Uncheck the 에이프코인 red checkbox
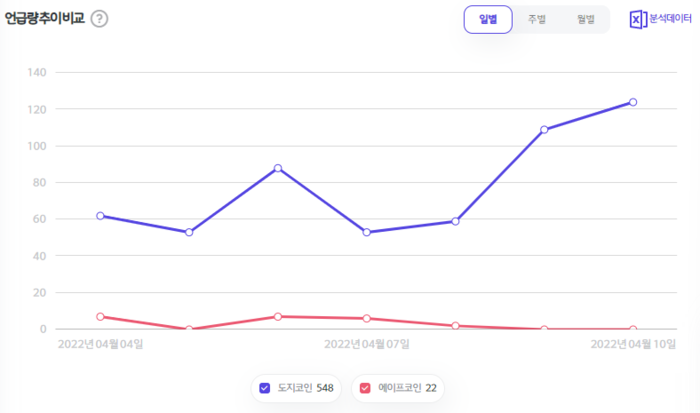 [365, 388]
